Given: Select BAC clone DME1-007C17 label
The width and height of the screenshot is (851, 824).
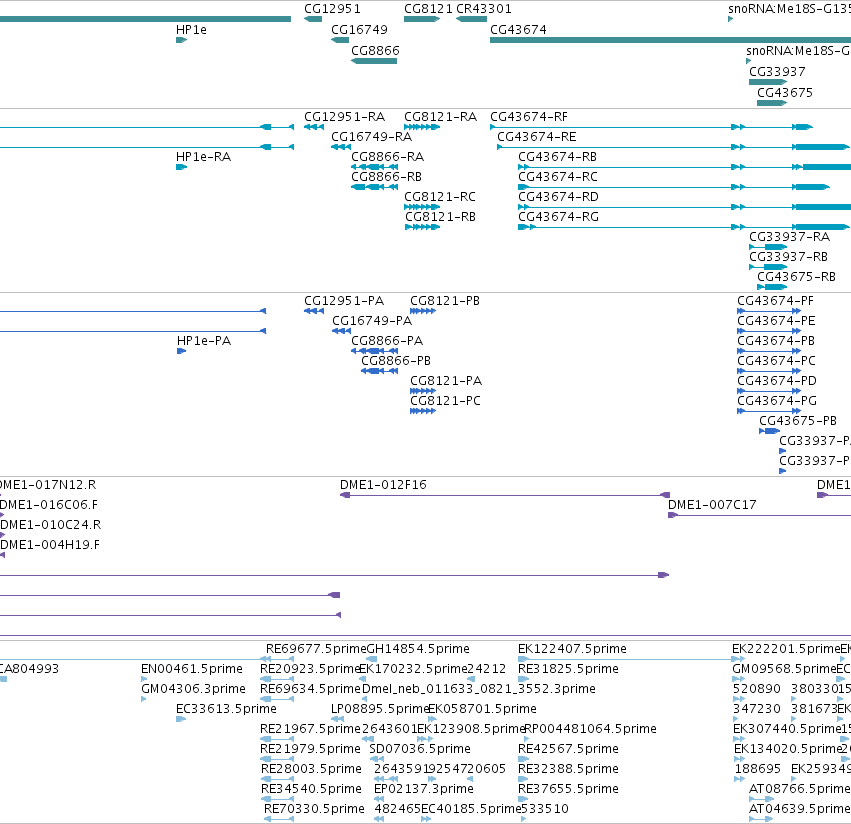Looking at the screenshot, I should pos(712,505).
